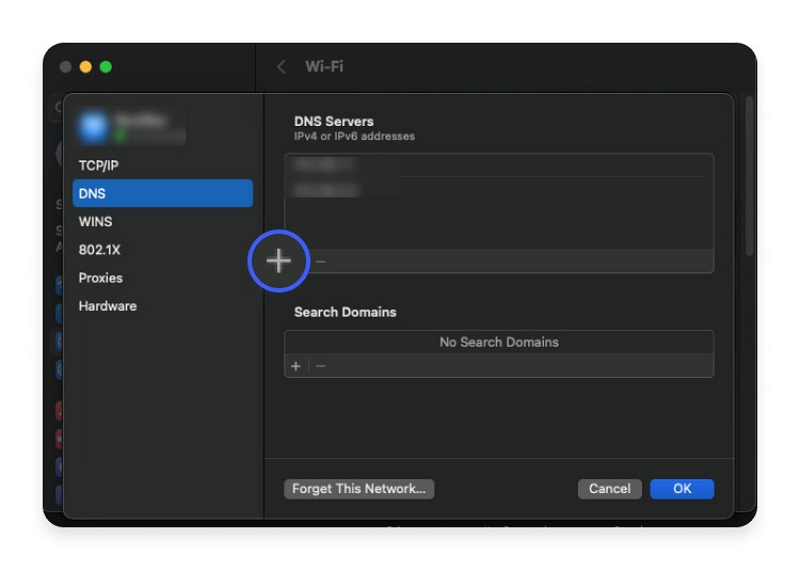Image resolution: width=800 pixels, height=570 pixels.
Task: Click the IPv4 or IPv6 addresses subtitle
Action: tap(354, 136)
